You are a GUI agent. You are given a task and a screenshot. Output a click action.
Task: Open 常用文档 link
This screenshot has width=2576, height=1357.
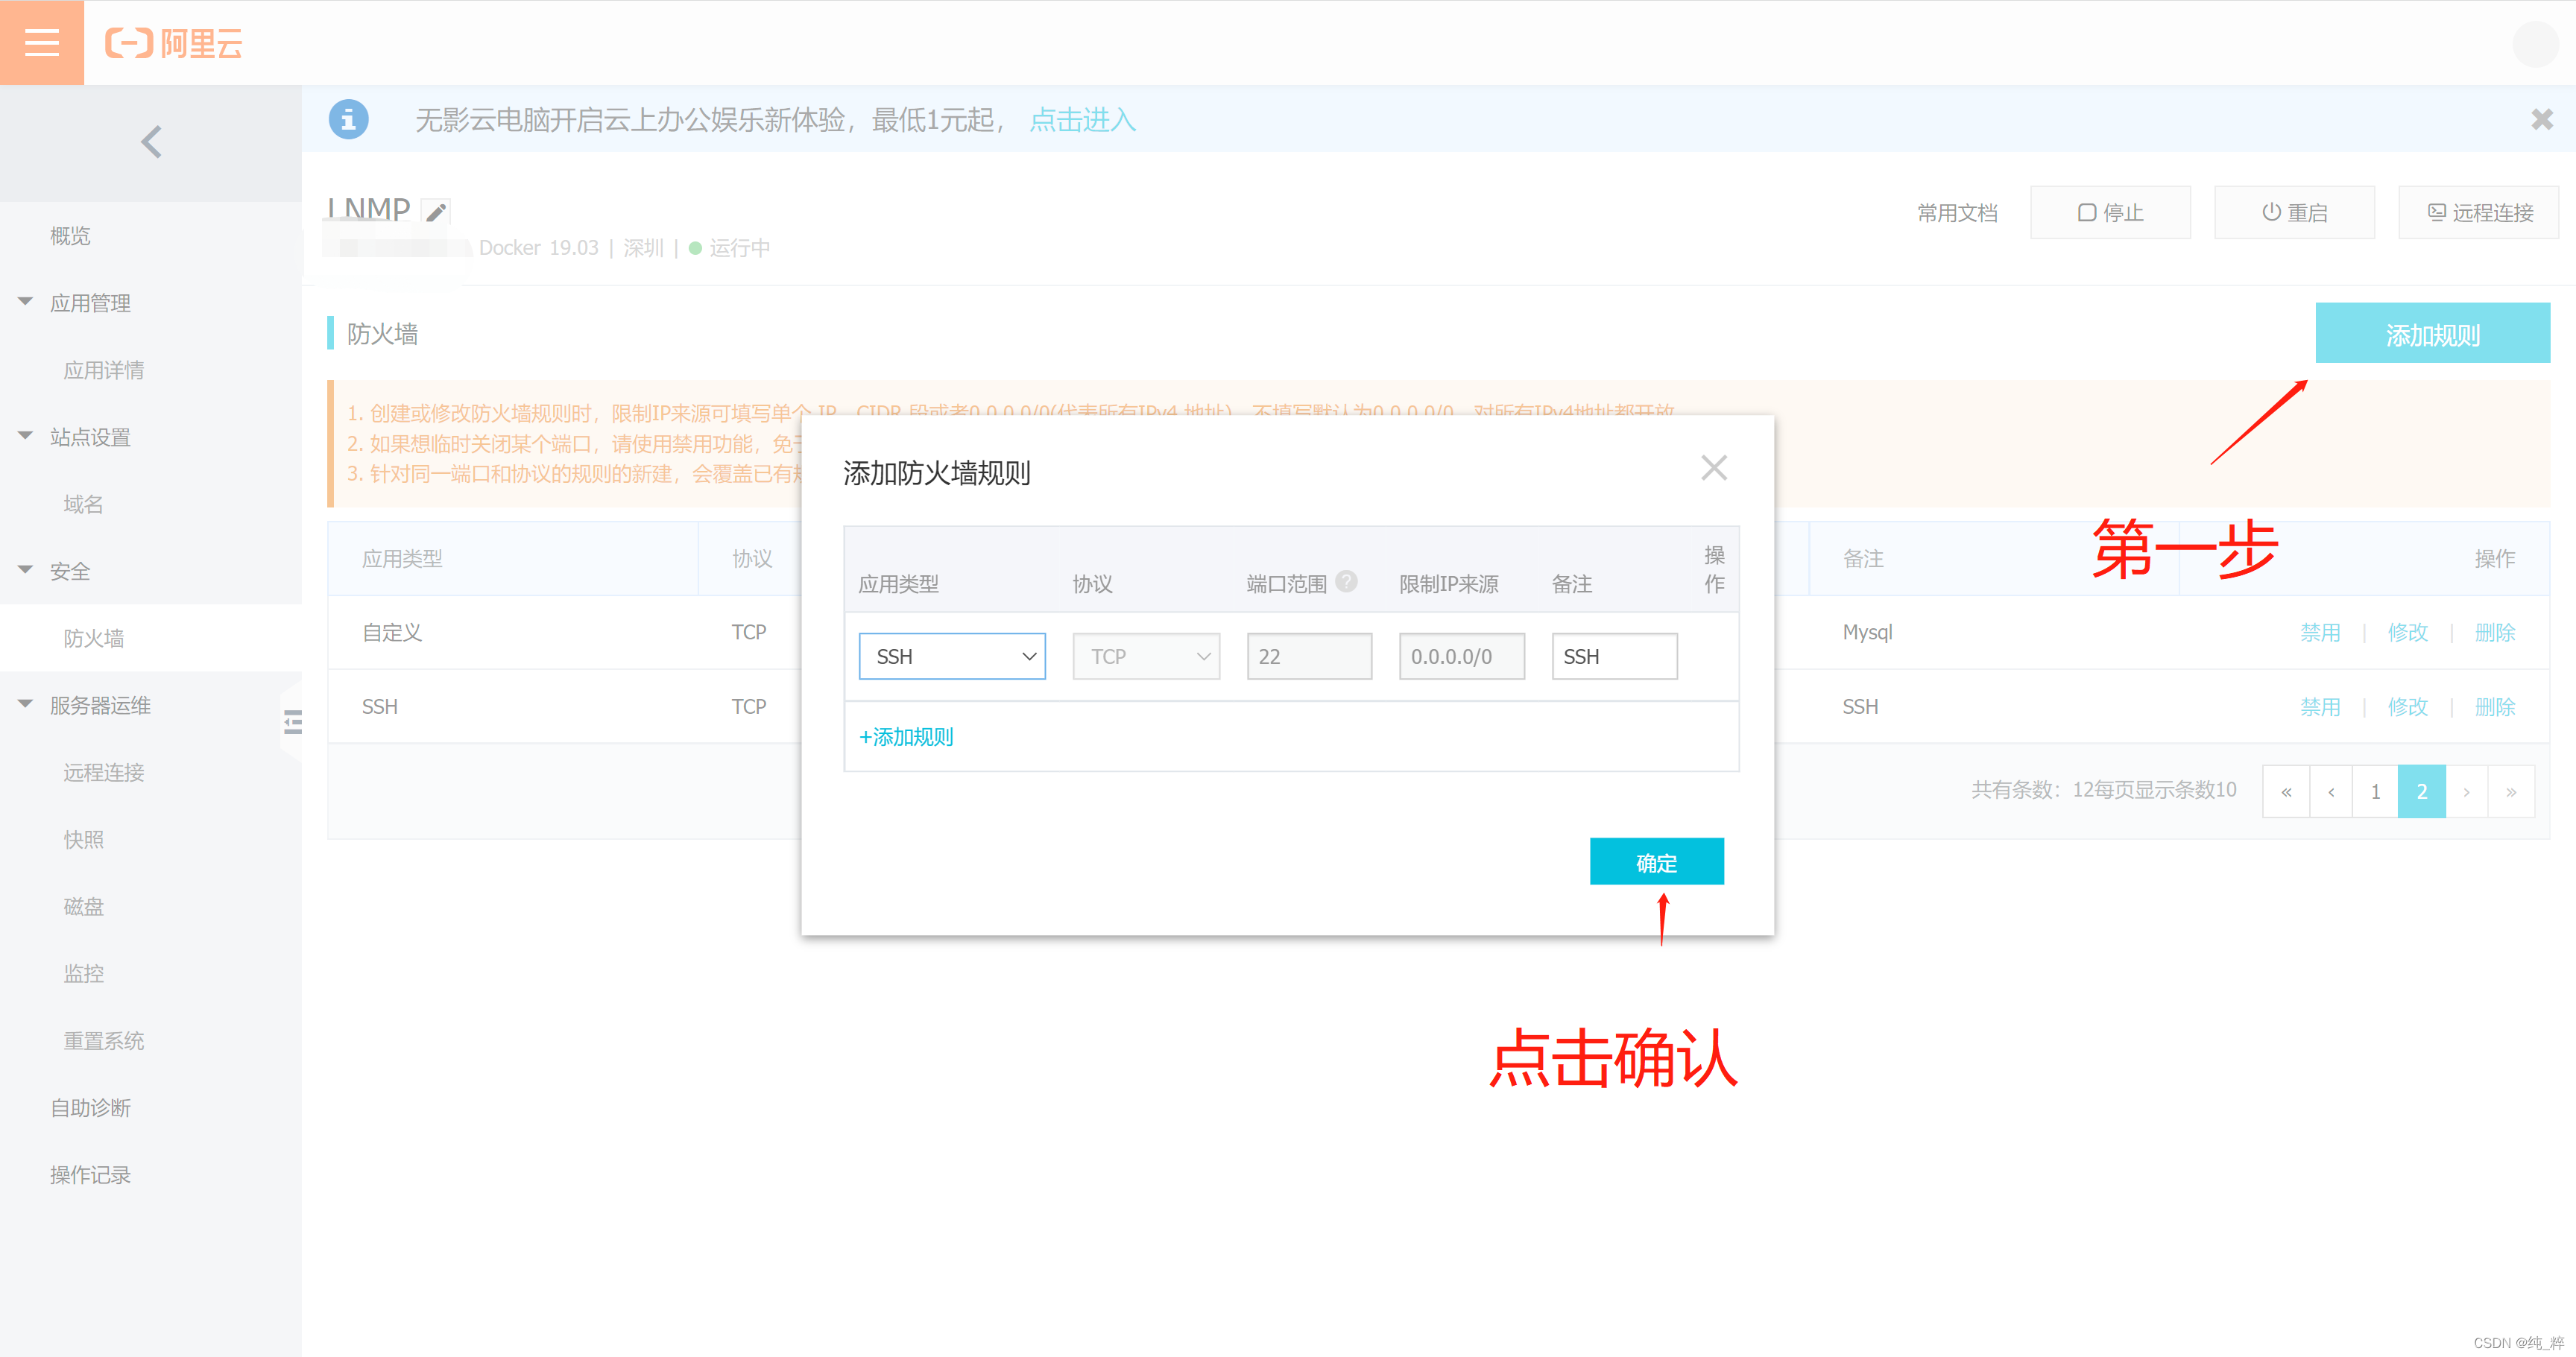[1957, 213]
